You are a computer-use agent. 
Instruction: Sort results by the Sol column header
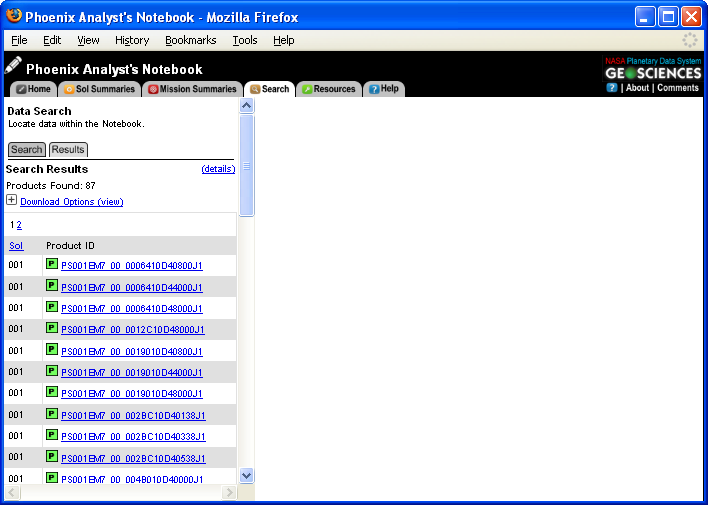(16, 246)
